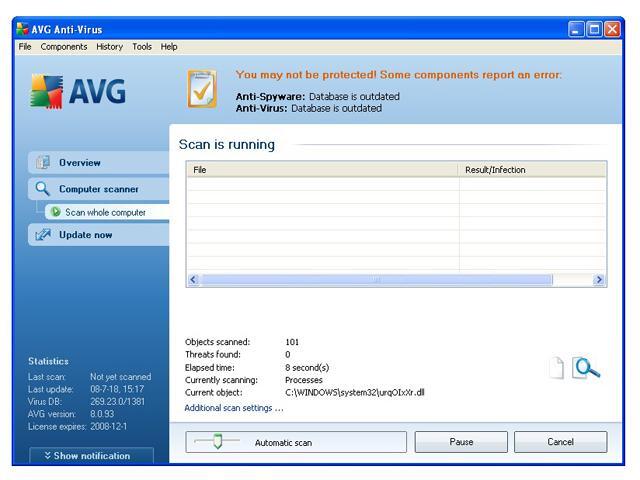640x480 pixels.
Task: Click the green play icon beside Scan whole computer
Action: (x=56, y=212)
